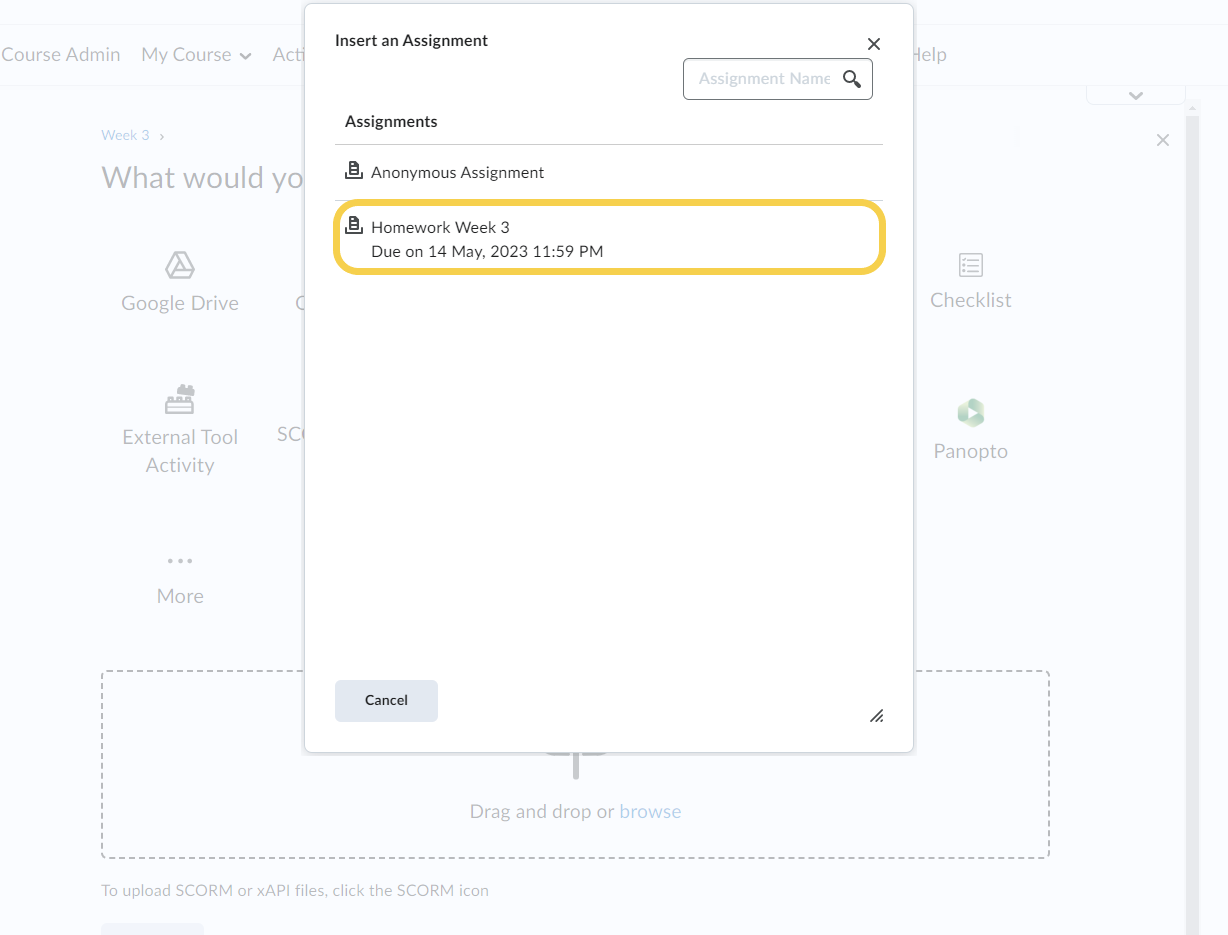1228x935 pixels.
Task: Click the browse link to upload
Action: click(650, 811)
